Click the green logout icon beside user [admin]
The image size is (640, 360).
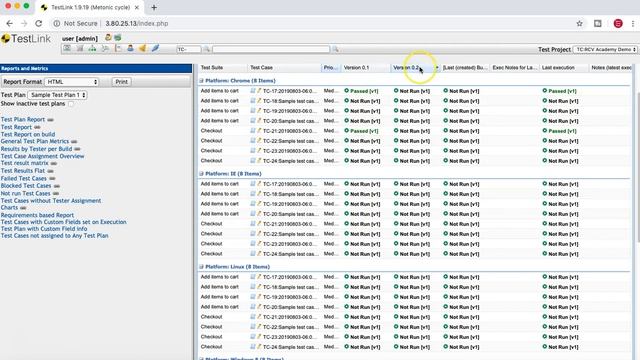[118, 38]
